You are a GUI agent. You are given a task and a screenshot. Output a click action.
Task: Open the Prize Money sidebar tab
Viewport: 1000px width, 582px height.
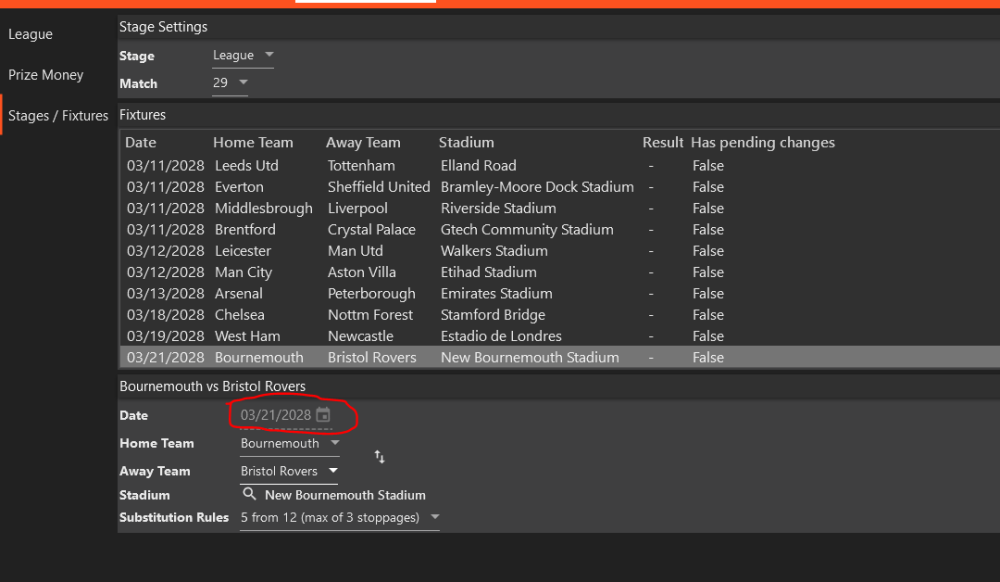(46, 75)
